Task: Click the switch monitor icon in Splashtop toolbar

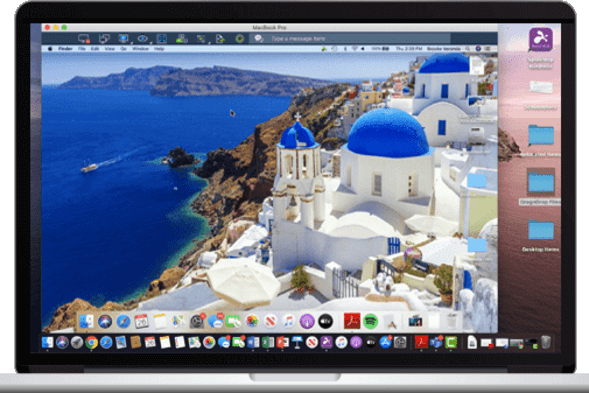Action: (104, 38)
